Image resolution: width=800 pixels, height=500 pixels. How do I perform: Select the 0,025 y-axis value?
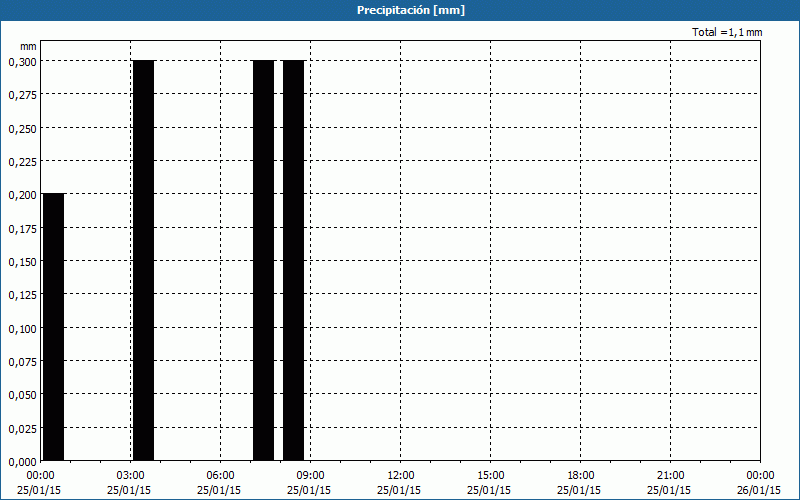coord(22,429)
